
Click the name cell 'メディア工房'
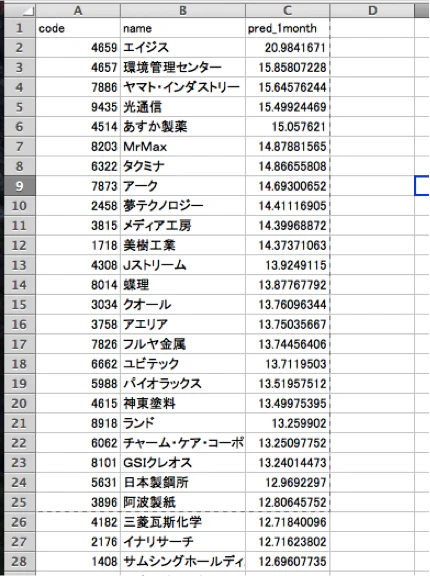183,226
